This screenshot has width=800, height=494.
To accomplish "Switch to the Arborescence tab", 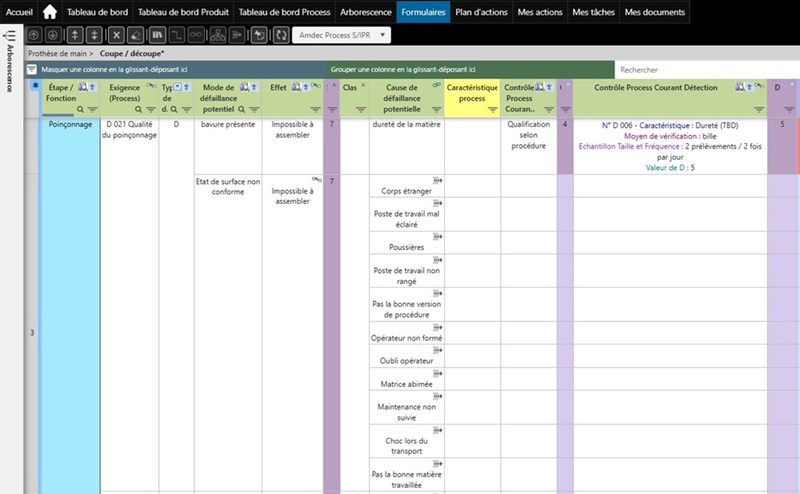I will pyautogui.click(x=366, y=12).
